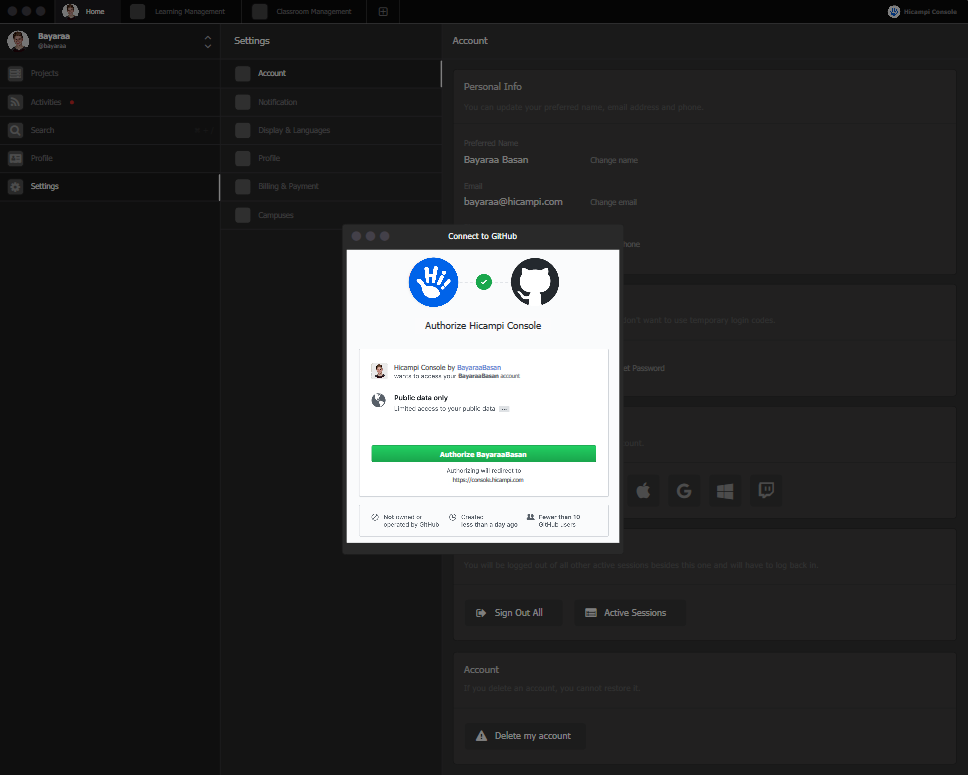This screenshot has height=775, width=968.
Task: Connect account using the Microsoft icon
Action: 725,490
